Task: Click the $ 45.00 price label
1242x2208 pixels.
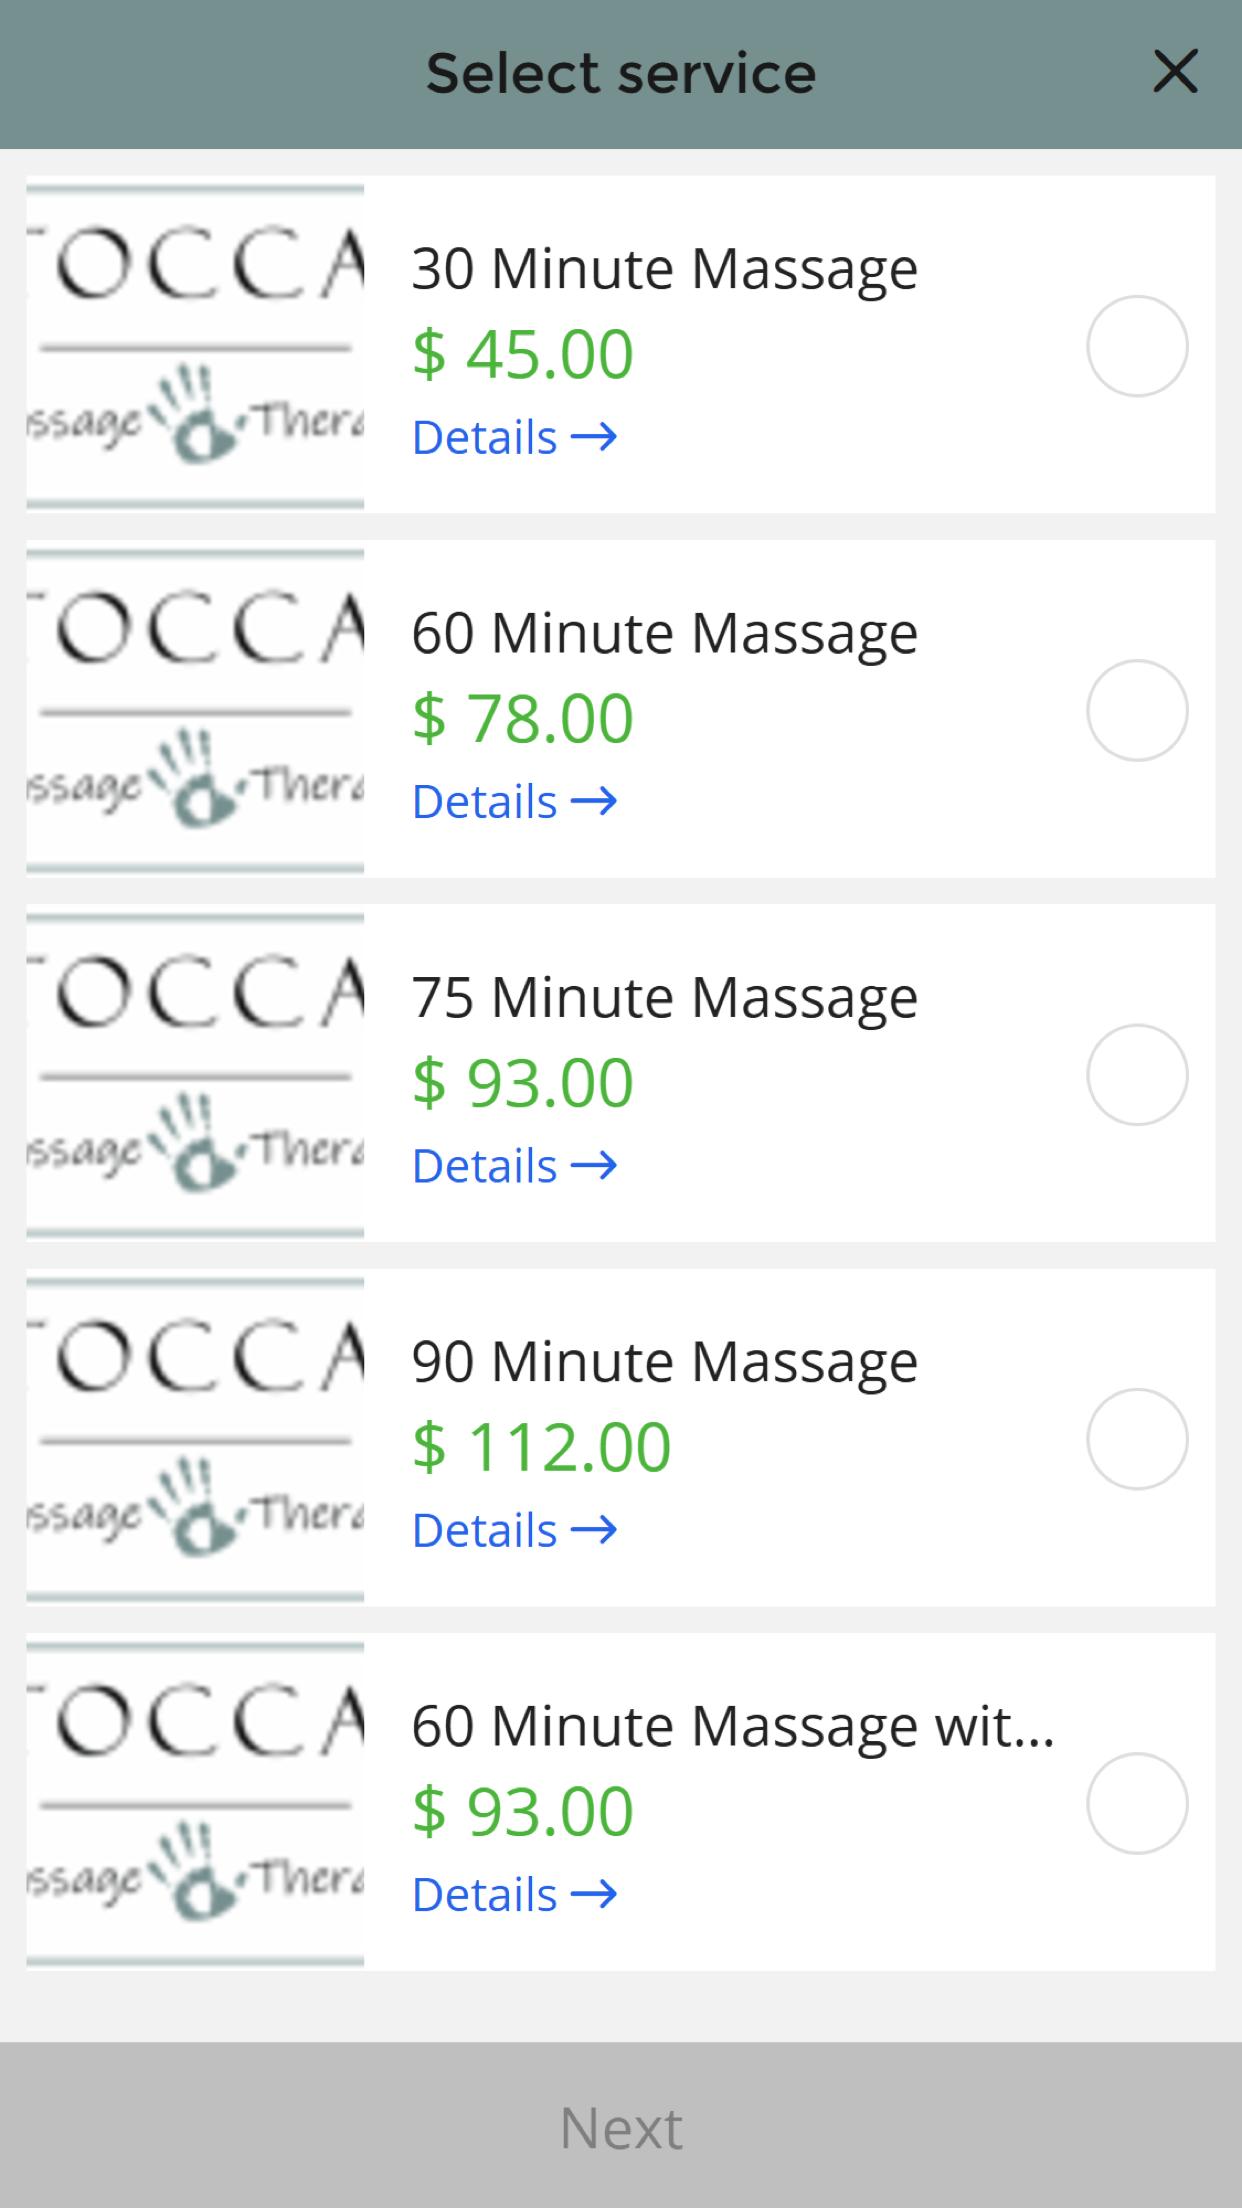Action: [523, 354]
